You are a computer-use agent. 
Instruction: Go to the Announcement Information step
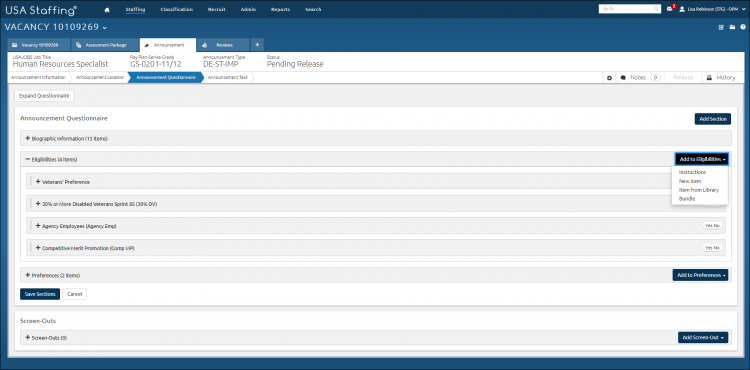click(38, 77)
